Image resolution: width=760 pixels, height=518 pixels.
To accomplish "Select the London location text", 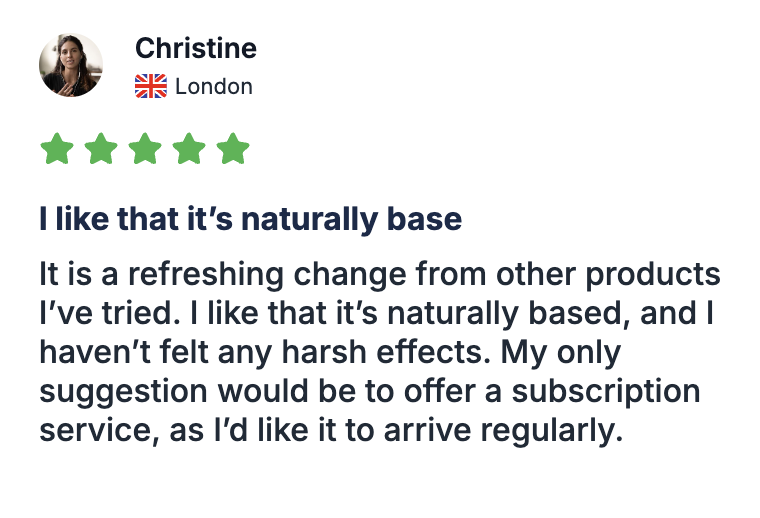I will coord(213,86).
